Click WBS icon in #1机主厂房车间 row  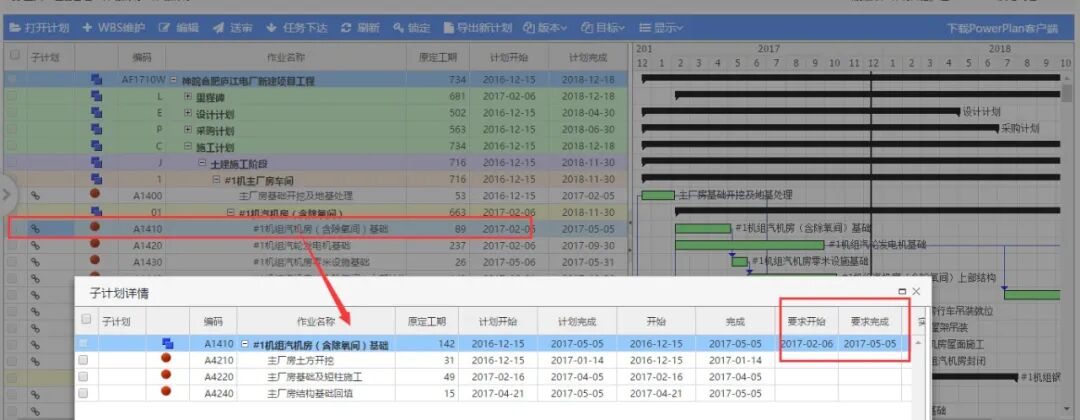96,179
